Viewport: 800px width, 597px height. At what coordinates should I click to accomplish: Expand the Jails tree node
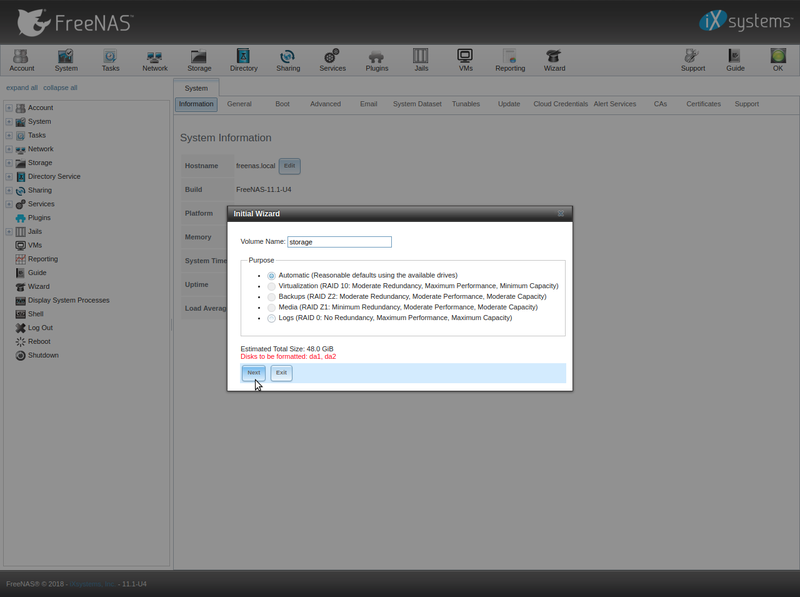[9, 232]
